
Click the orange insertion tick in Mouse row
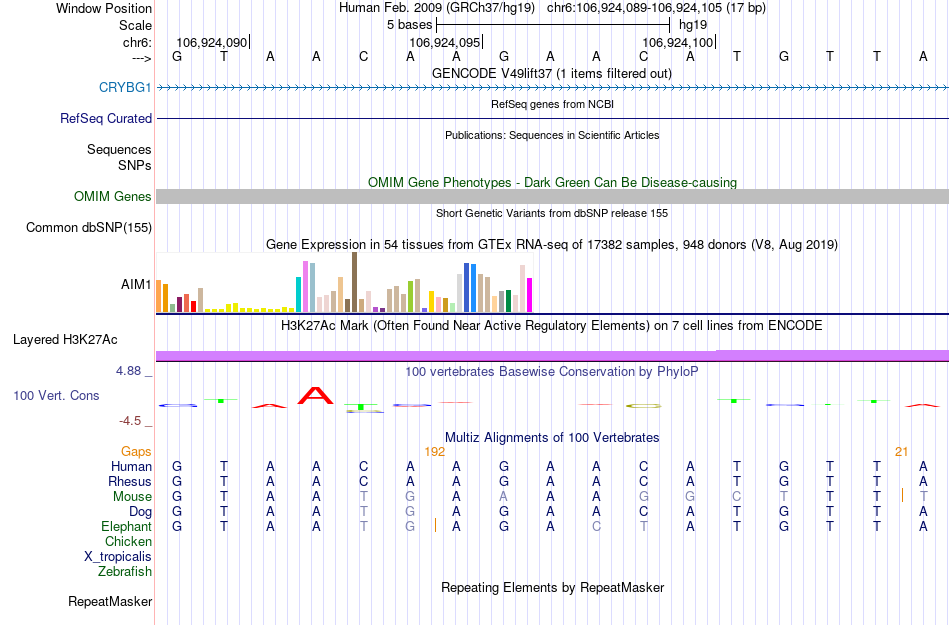(902, 495)
